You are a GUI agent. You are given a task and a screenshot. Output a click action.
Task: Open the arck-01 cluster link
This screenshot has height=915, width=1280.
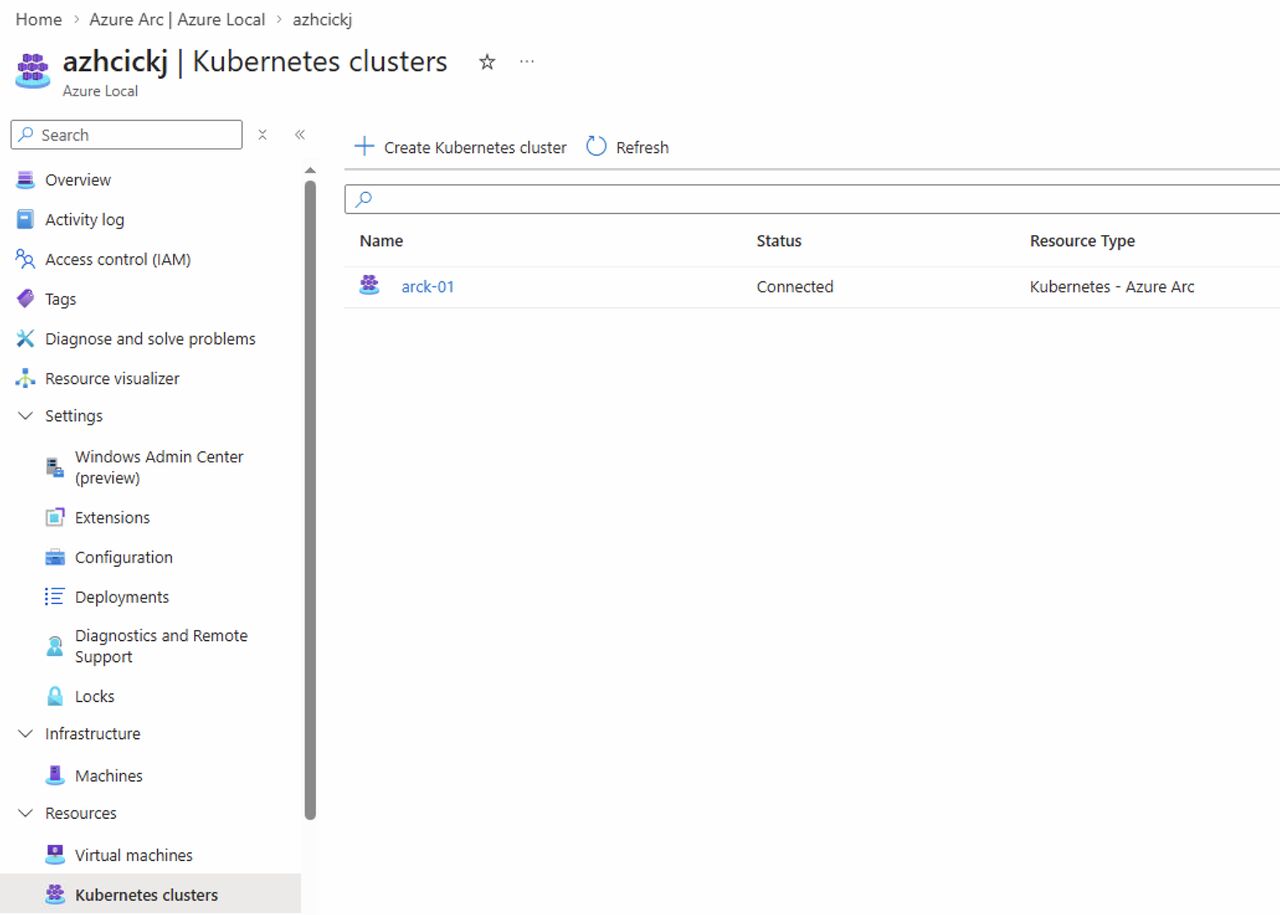click(428, 287)
